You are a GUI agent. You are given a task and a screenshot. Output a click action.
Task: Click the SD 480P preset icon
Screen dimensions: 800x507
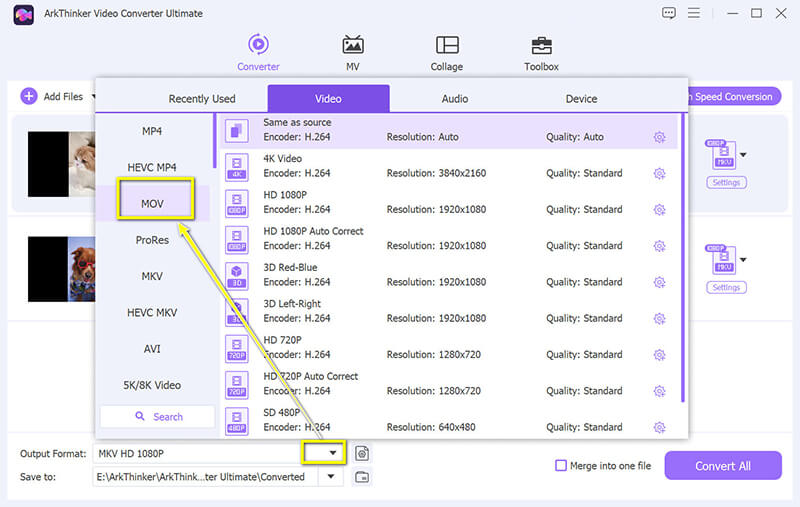(237, 421)
